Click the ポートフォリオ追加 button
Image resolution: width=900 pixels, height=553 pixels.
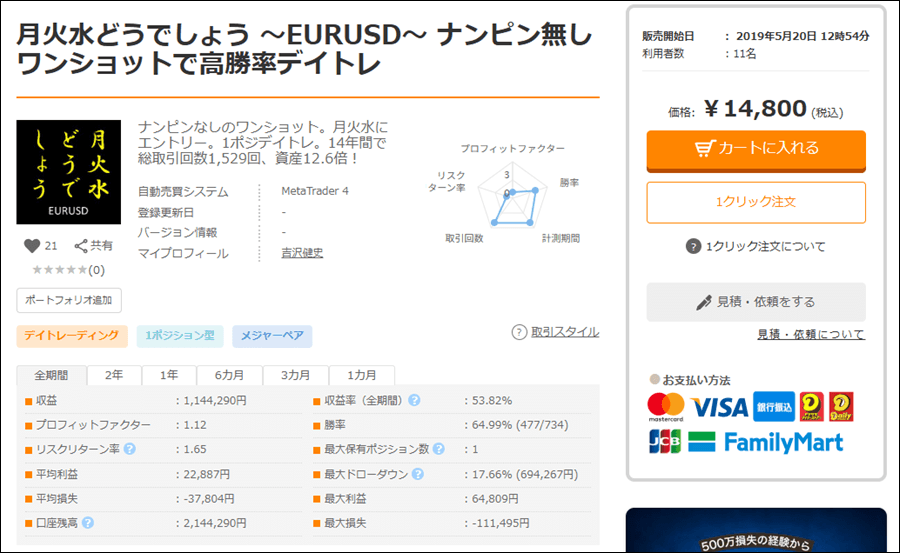pos(69,300)
